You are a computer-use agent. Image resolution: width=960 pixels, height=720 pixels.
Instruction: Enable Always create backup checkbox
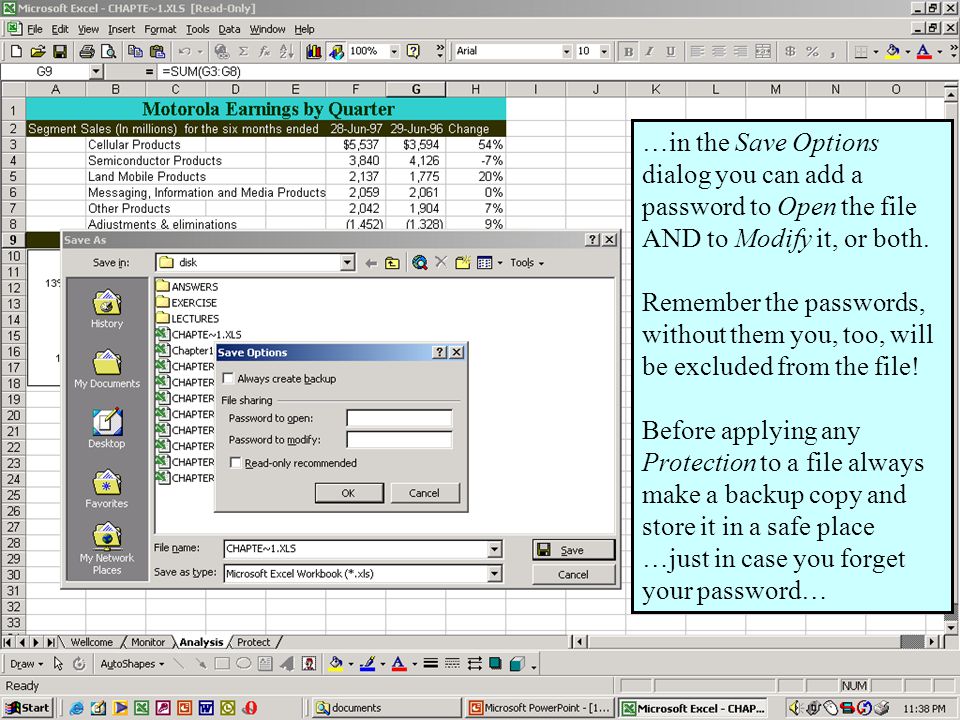click(229, 378)
